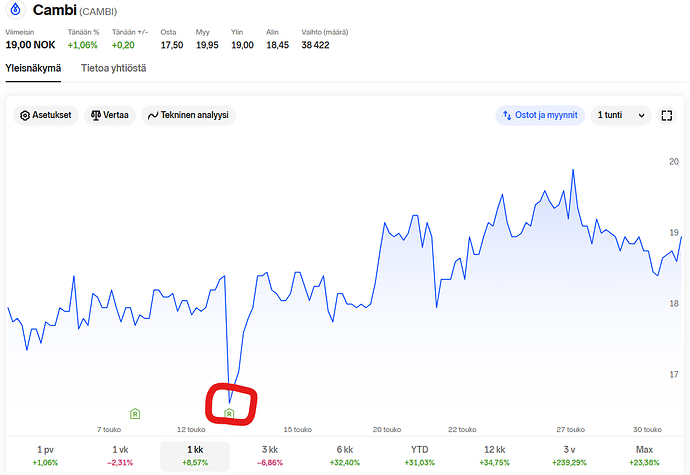Viewport: 690px width, 475px height.
Task: Open chart Asetukset settings
Action: tap(46, 115)
